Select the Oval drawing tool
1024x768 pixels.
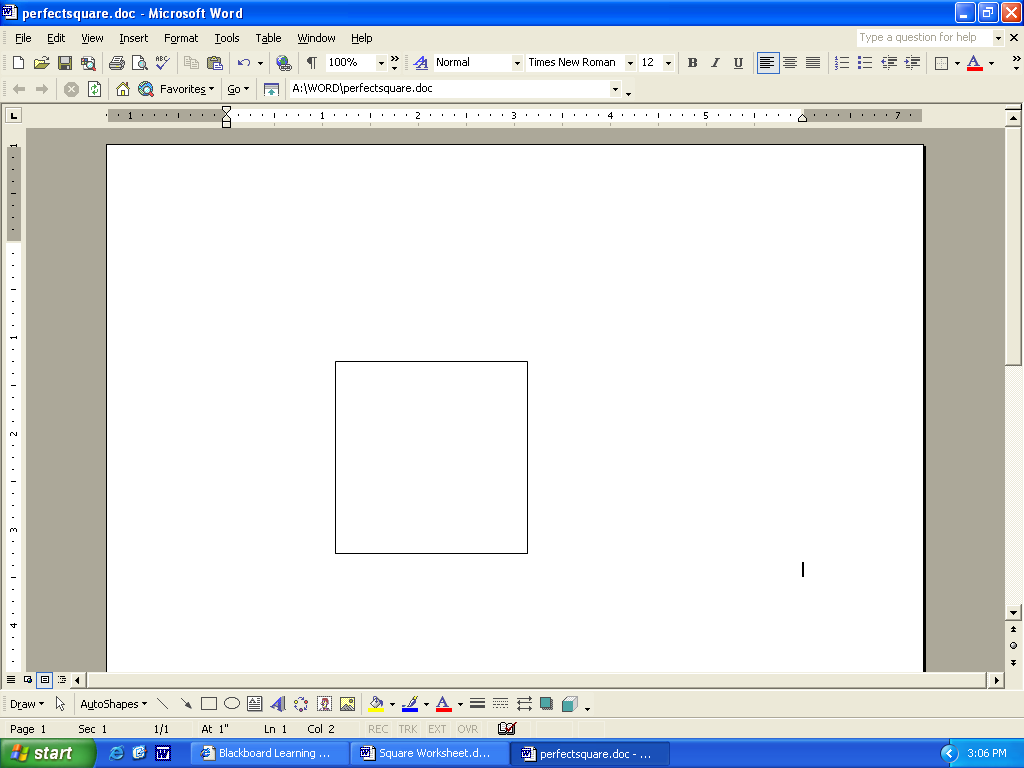click(232, 703)
